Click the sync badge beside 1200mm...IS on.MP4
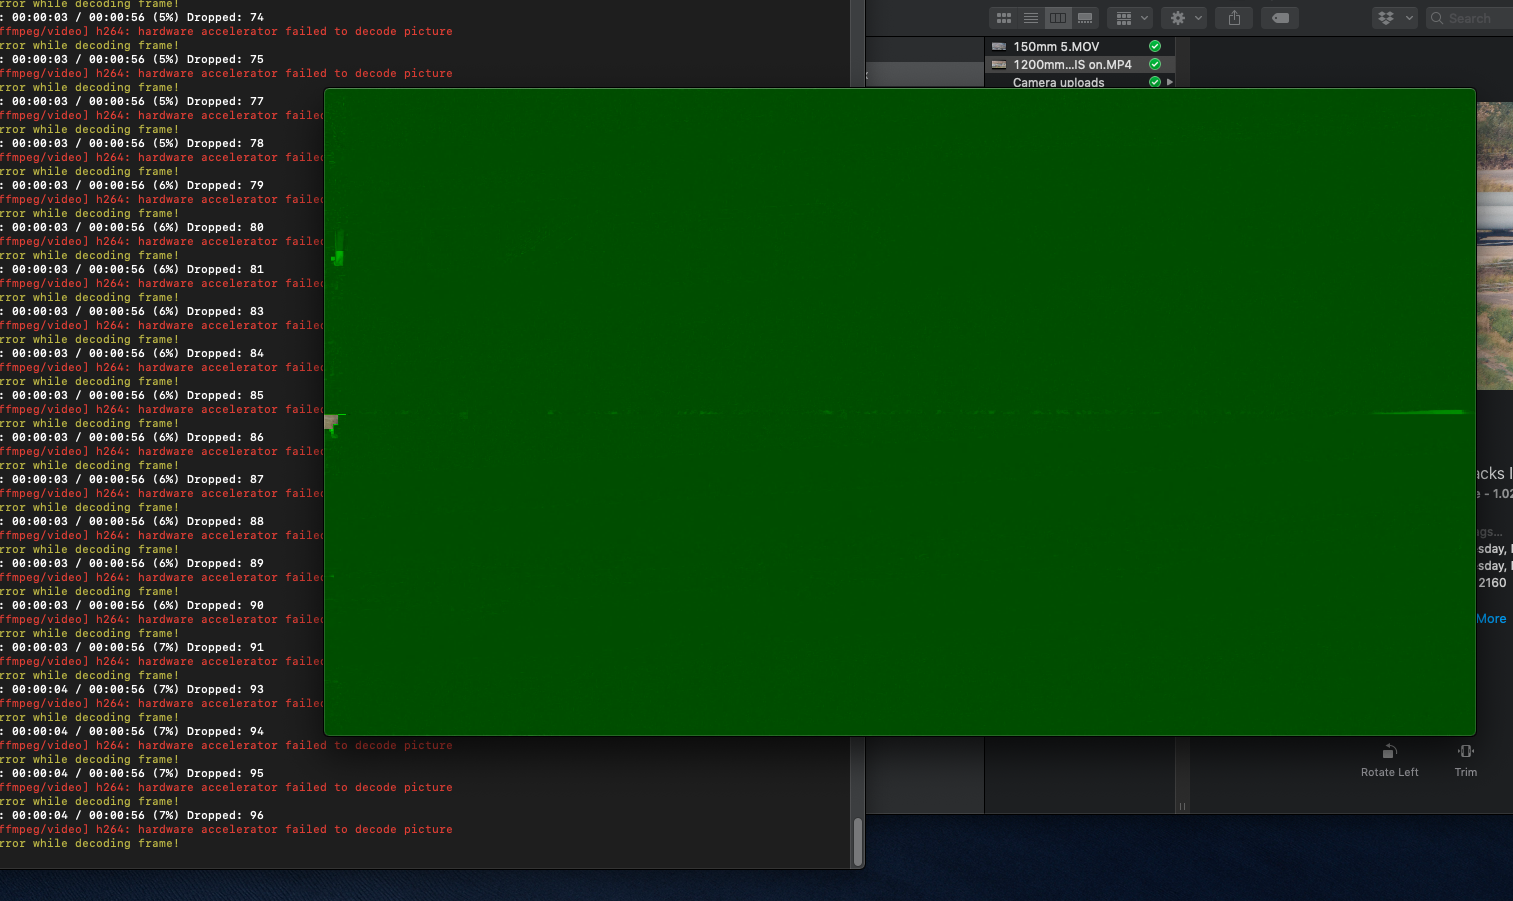1513x901 pixels. [x=1155, y=64]
